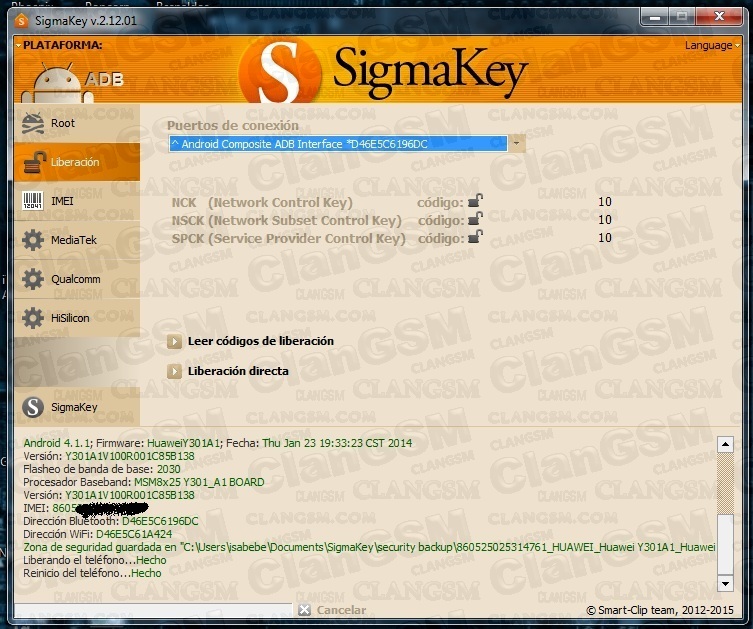Click the IMEI barcode icon
The image size is (753, 629).
(x=33, y=201)
